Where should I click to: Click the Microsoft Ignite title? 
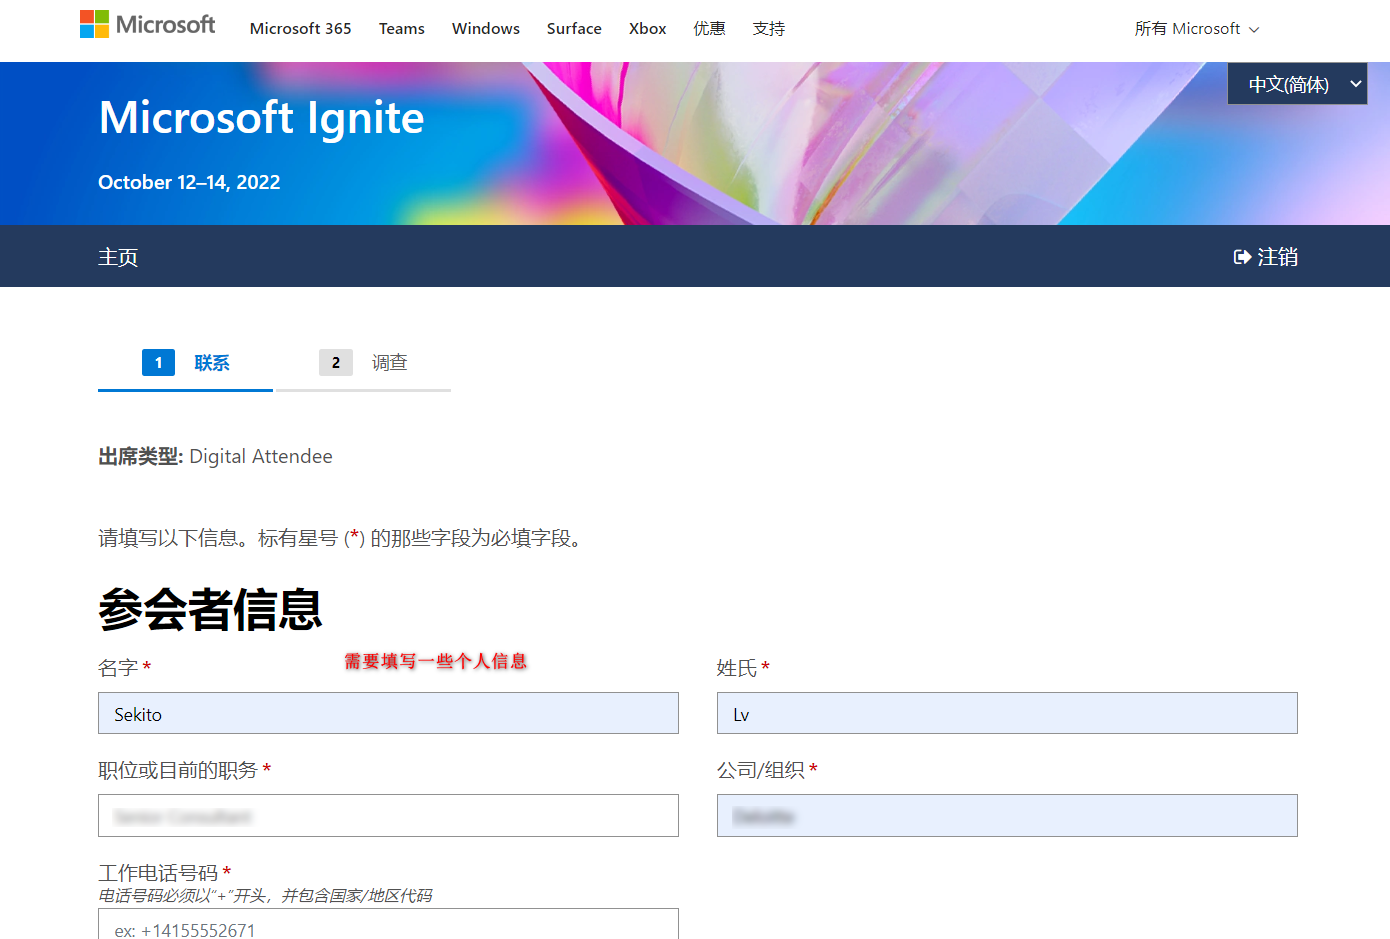[x=261, y=118]
